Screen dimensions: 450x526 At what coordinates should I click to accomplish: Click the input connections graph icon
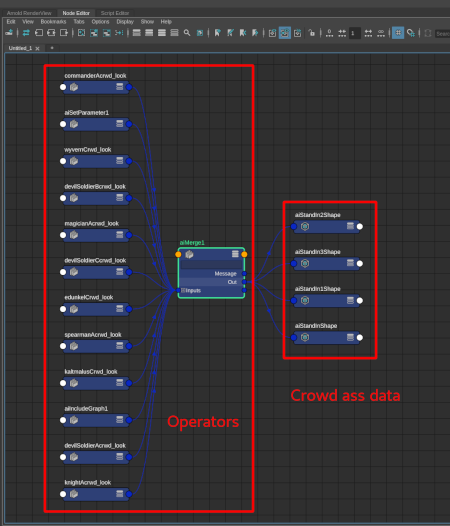pyautogui.click(x=39, y=33)
